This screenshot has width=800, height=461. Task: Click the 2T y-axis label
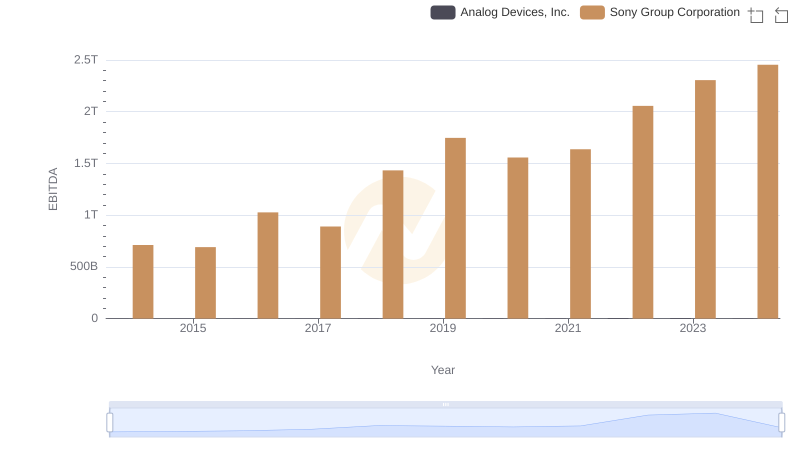coord(91,111)
